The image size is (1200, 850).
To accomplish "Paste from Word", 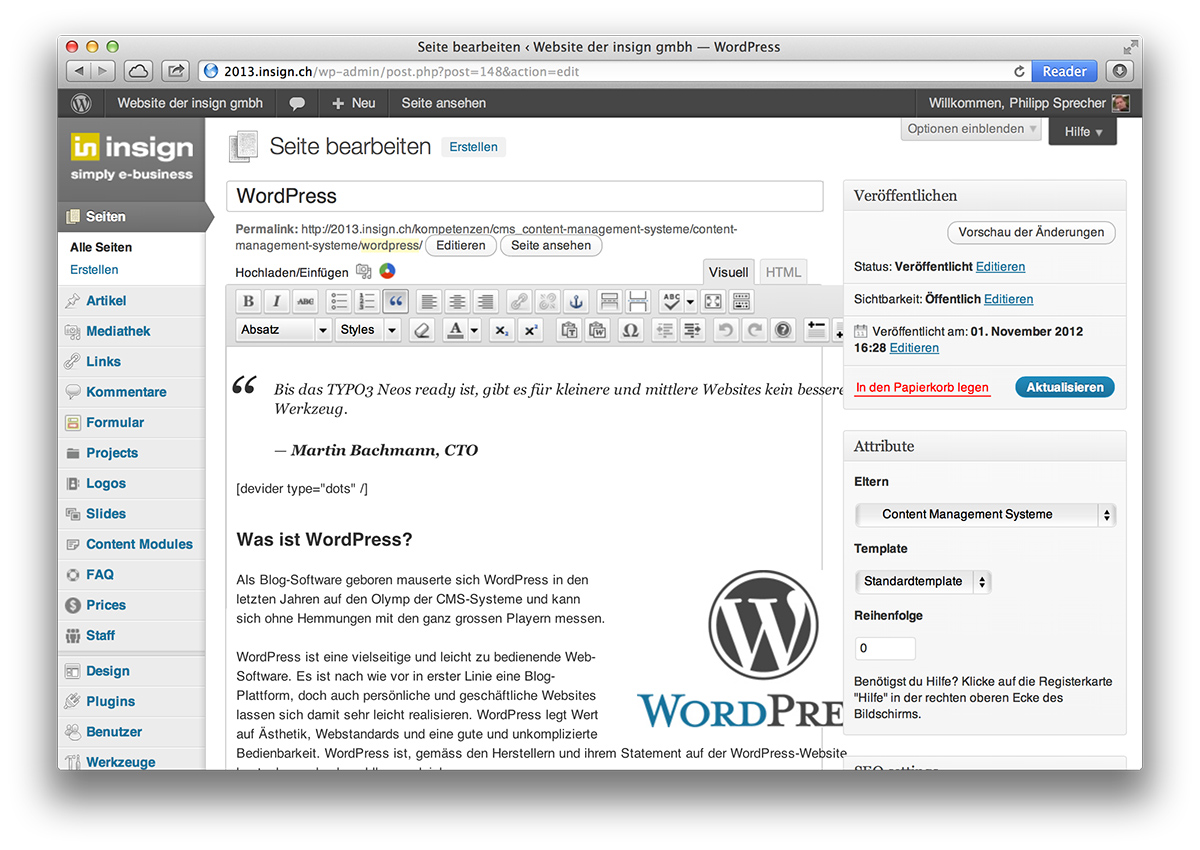I will click(x=597, y=330).
